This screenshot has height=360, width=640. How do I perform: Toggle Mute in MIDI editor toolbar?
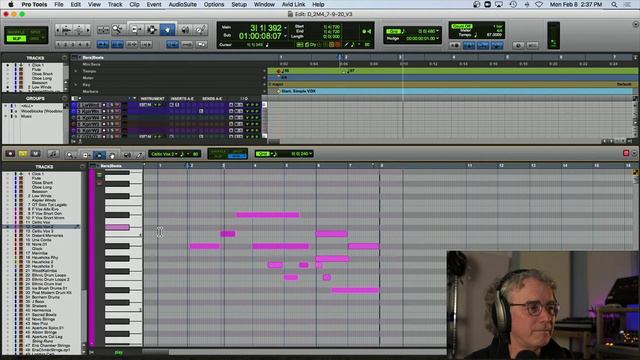point(36,154)
